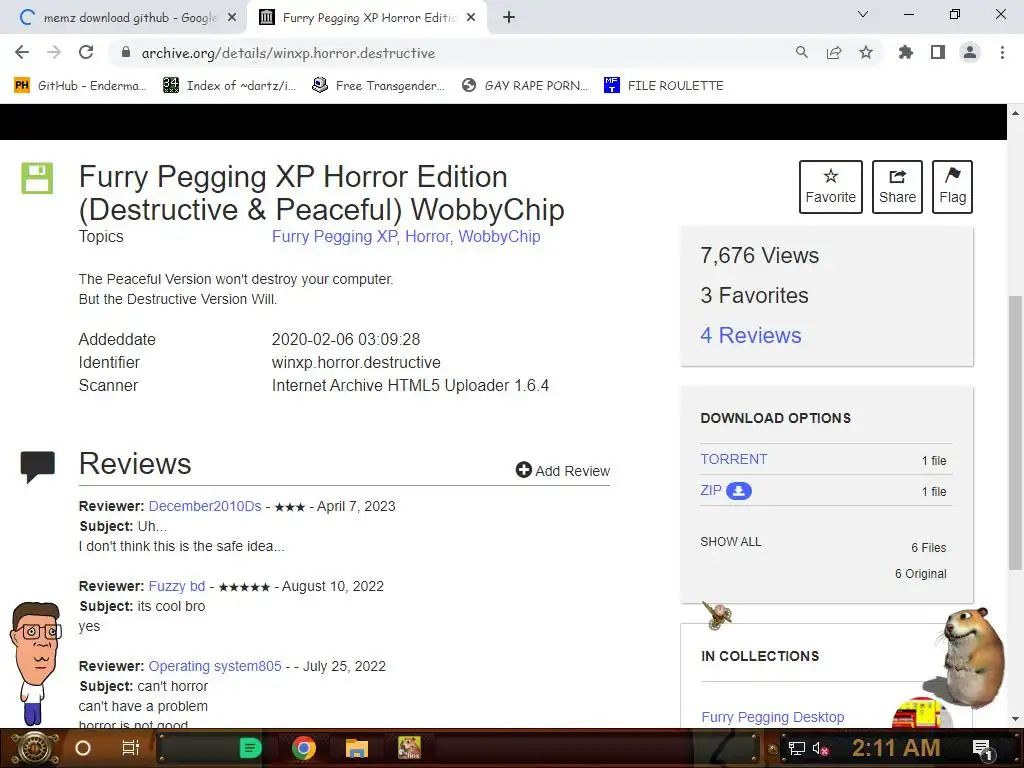The height and width of the screenshot is (768, 1024).
Task: Open the FILE ROULETTE bookmark
Action: point(664,86)
